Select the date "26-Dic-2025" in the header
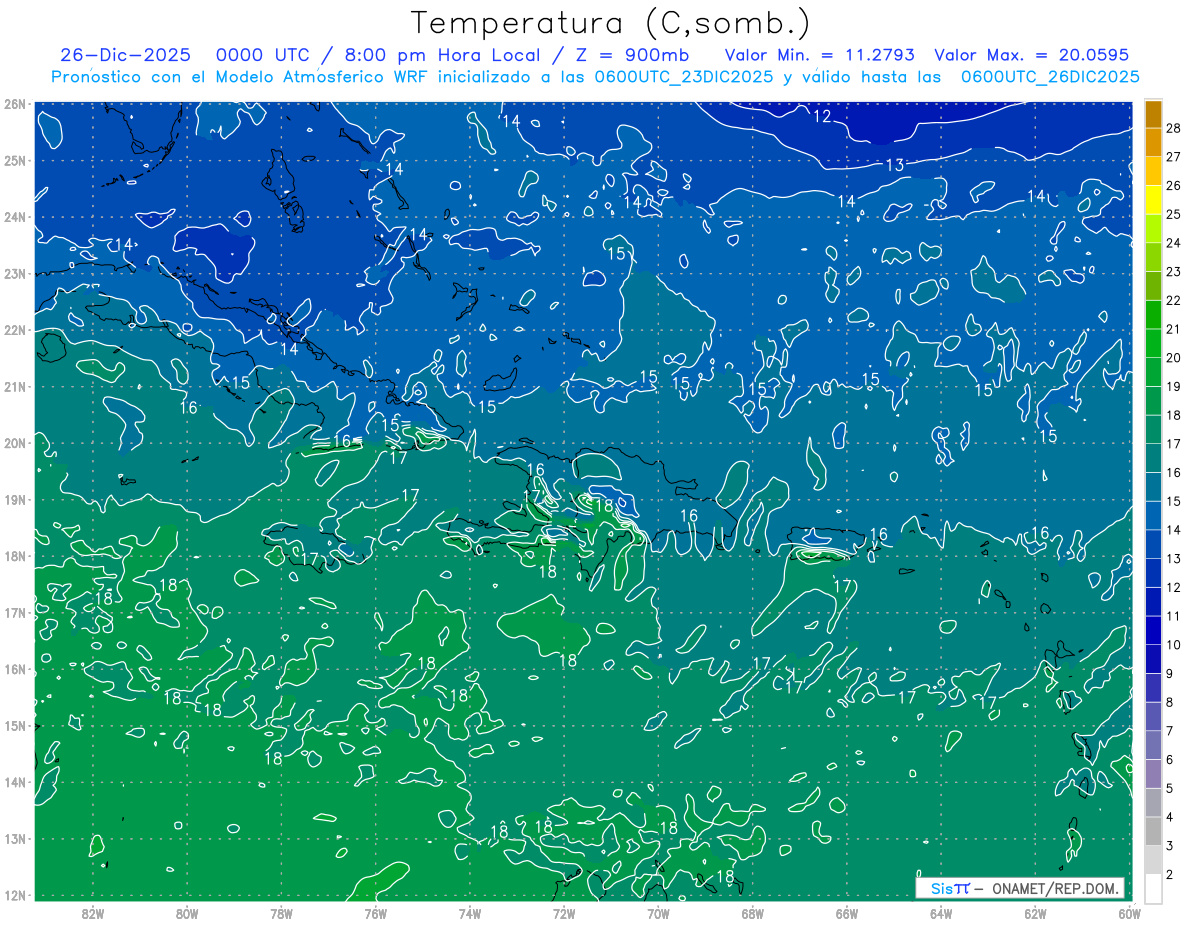This screenshot has height=927, width=1200. [125, 55]
